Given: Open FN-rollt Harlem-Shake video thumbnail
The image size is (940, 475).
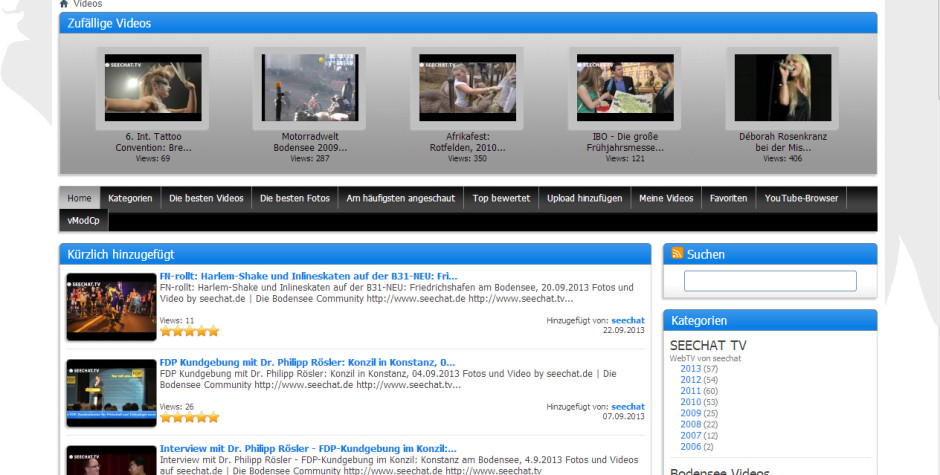Looking at the screenshot, I should tap(112, 306).
